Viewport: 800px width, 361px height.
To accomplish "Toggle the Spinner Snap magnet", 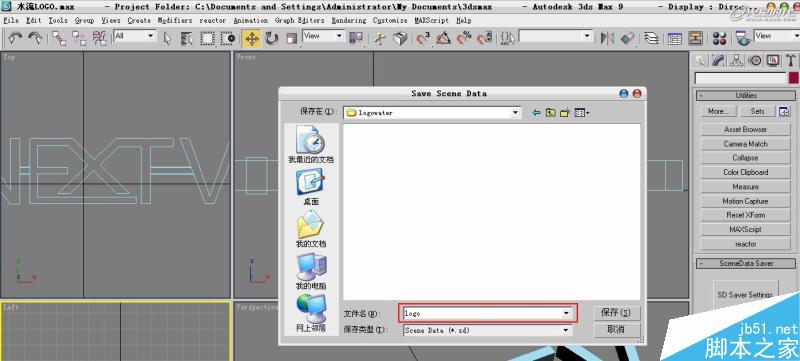I will click(485, 38).
